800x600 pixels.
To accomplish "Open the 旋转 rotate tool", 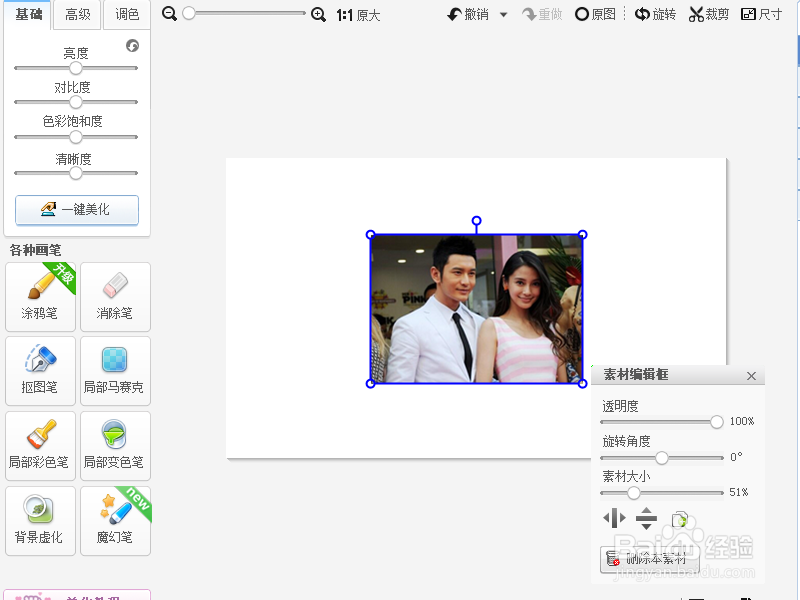I will tap(655, 14).
